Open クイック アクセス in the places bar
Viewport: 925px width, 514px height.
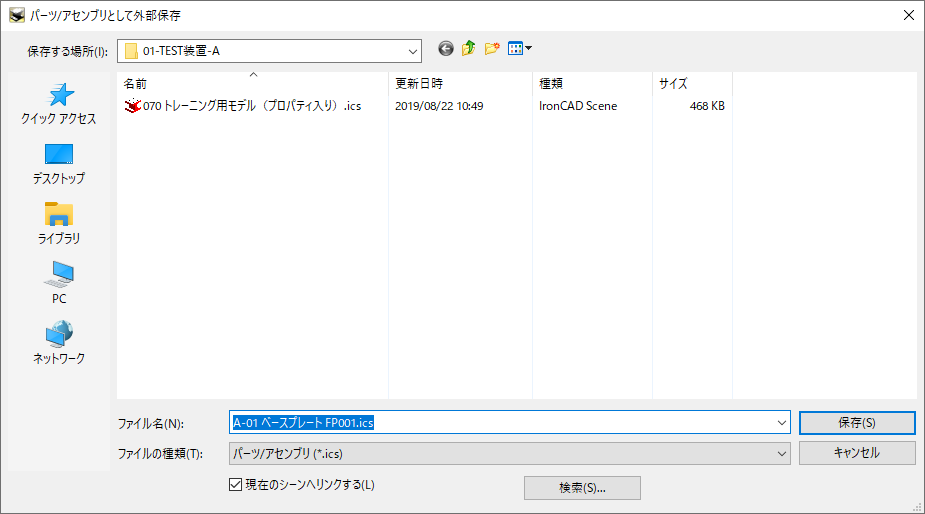59,104
